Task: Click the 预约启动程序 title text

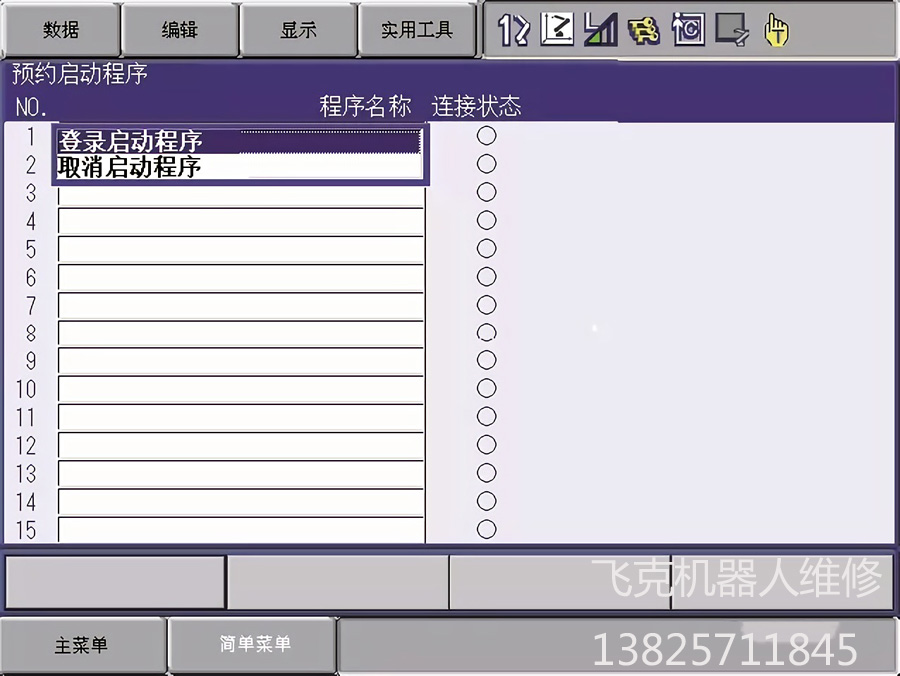Action: point(80,73)
